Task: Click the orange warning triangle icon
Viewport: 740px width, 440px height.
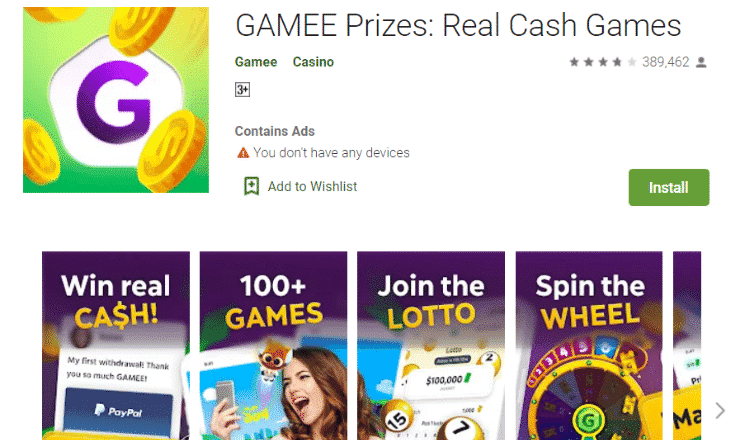Action: pos(243,152)
